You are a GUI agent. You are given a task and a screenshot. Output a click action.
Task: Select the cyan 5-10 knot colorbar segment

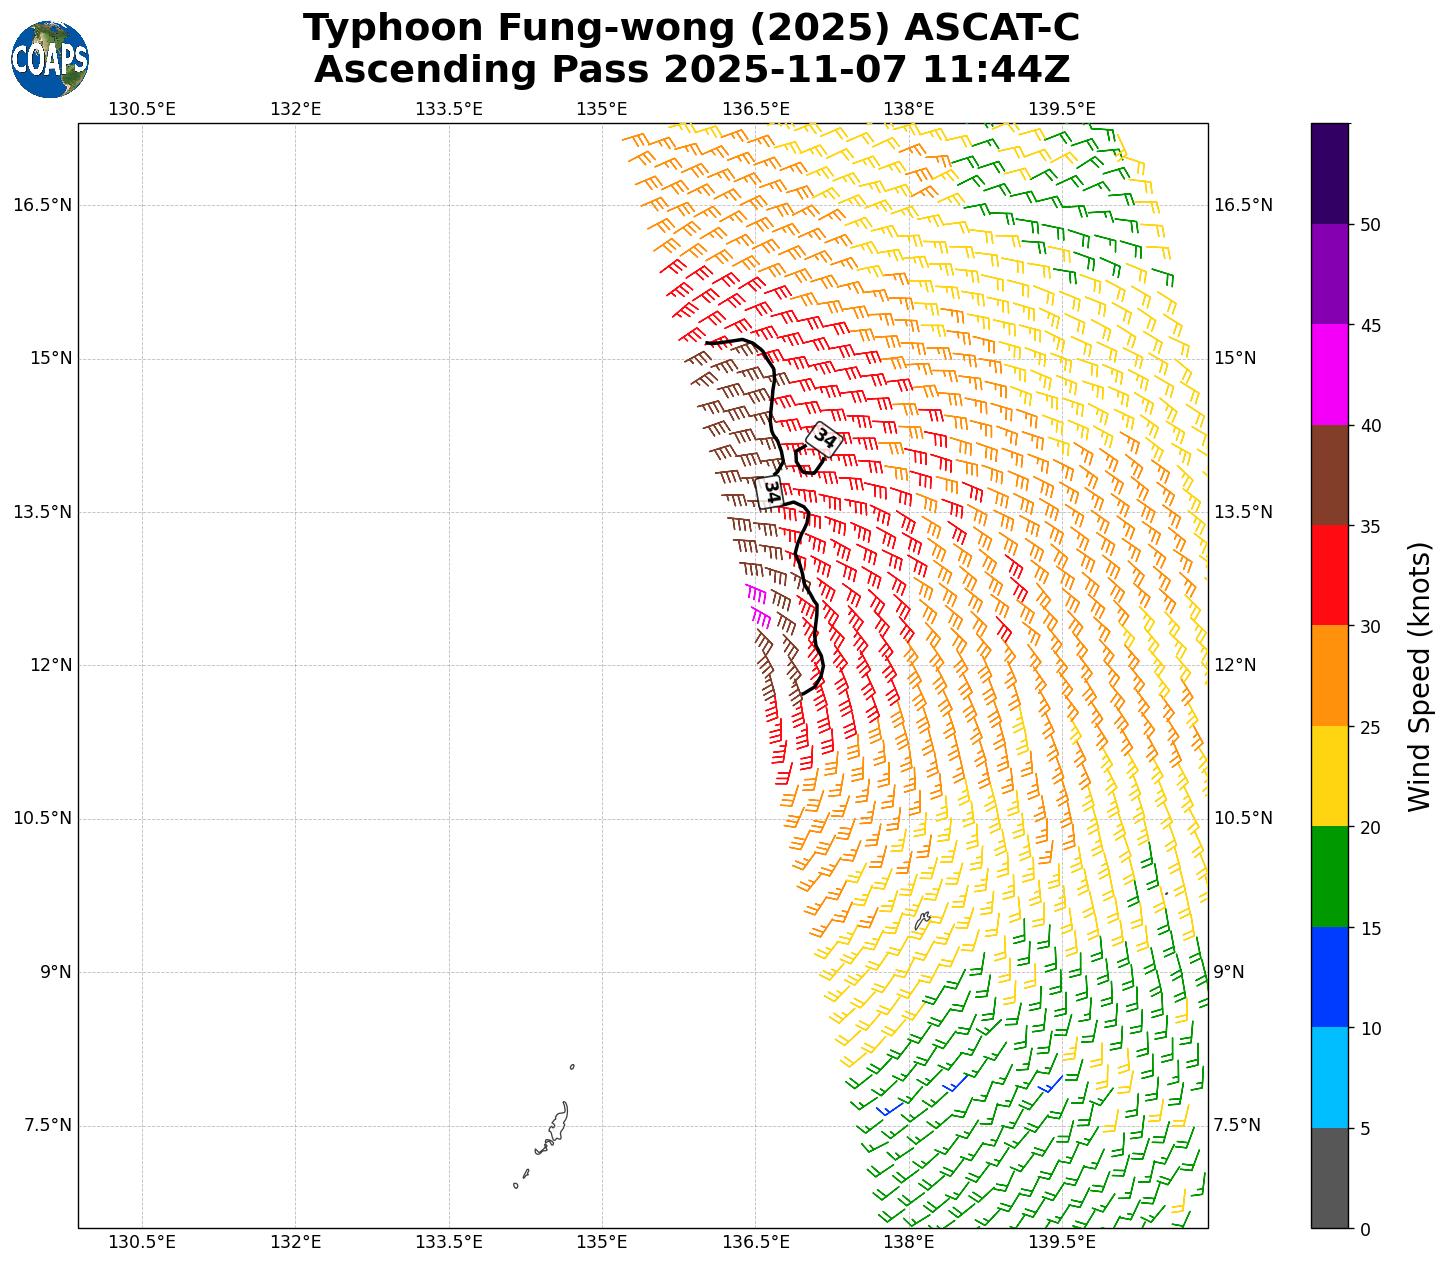pos(1329,1078)
